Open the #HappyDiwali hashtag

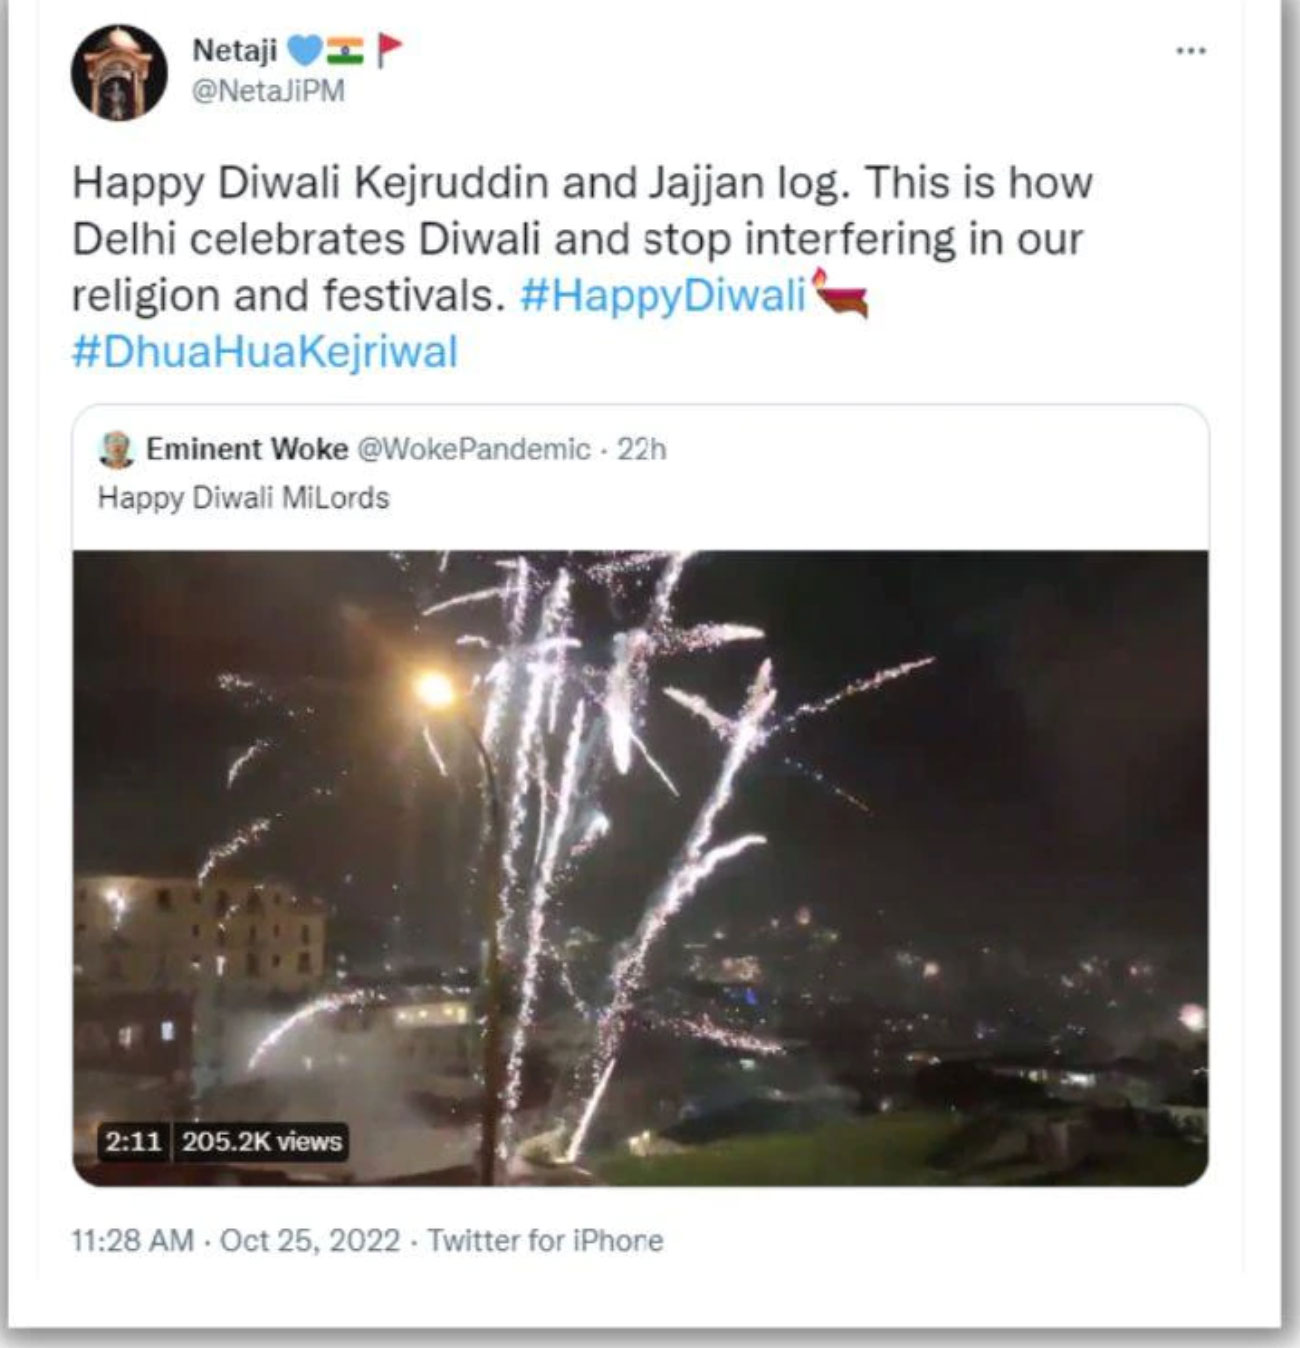pyautogui.click(x=663, y=296)
